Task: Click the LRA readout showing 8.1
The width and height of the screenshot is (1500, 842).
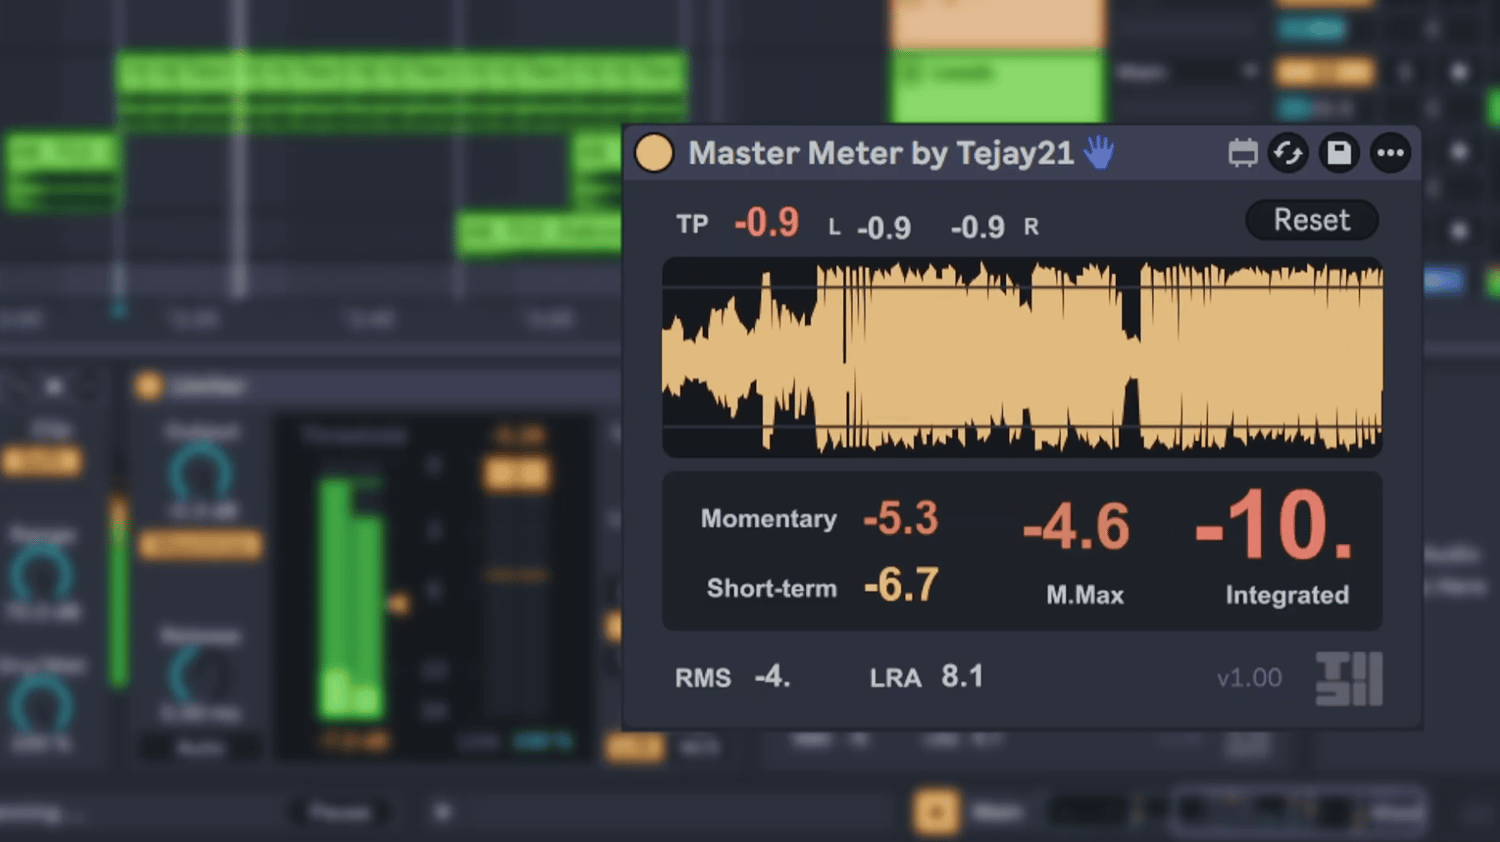Action: tap(962, 676)
